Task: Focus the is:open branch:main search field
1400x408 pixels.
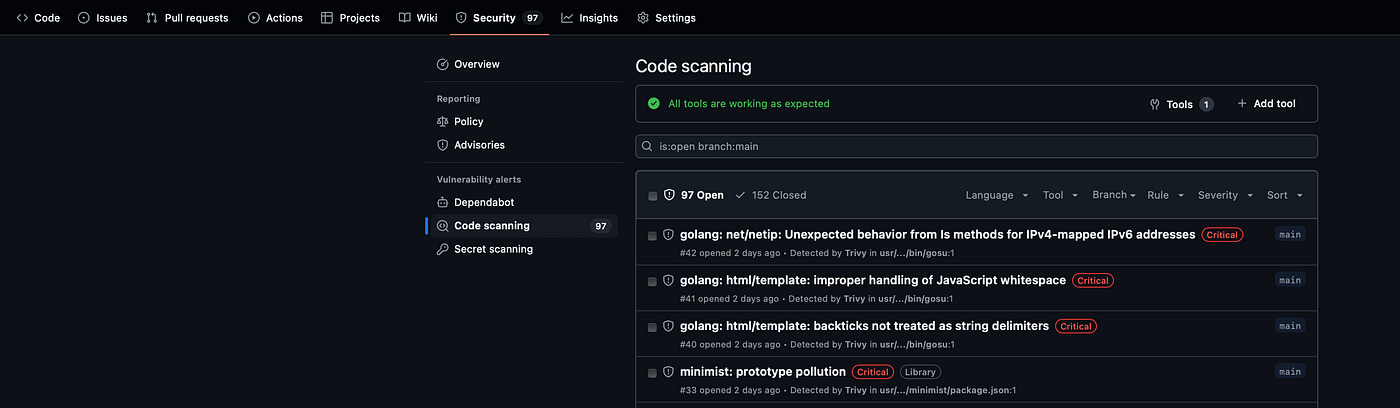Action: point(976,146)
